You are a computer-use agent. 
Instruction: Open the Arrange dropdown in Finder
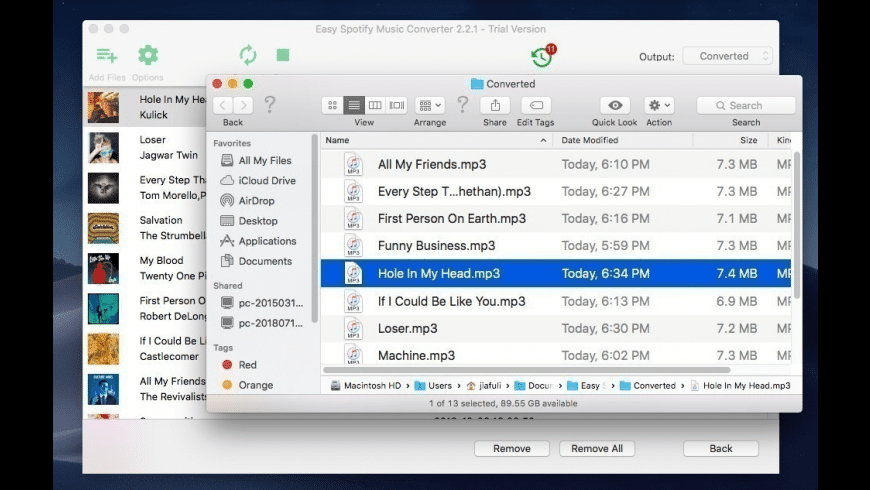[x=430, y=105]
